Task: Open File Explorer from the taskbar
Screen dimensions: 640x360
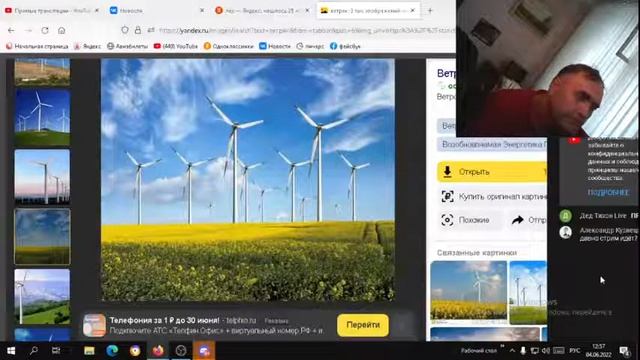Action: 89,351
